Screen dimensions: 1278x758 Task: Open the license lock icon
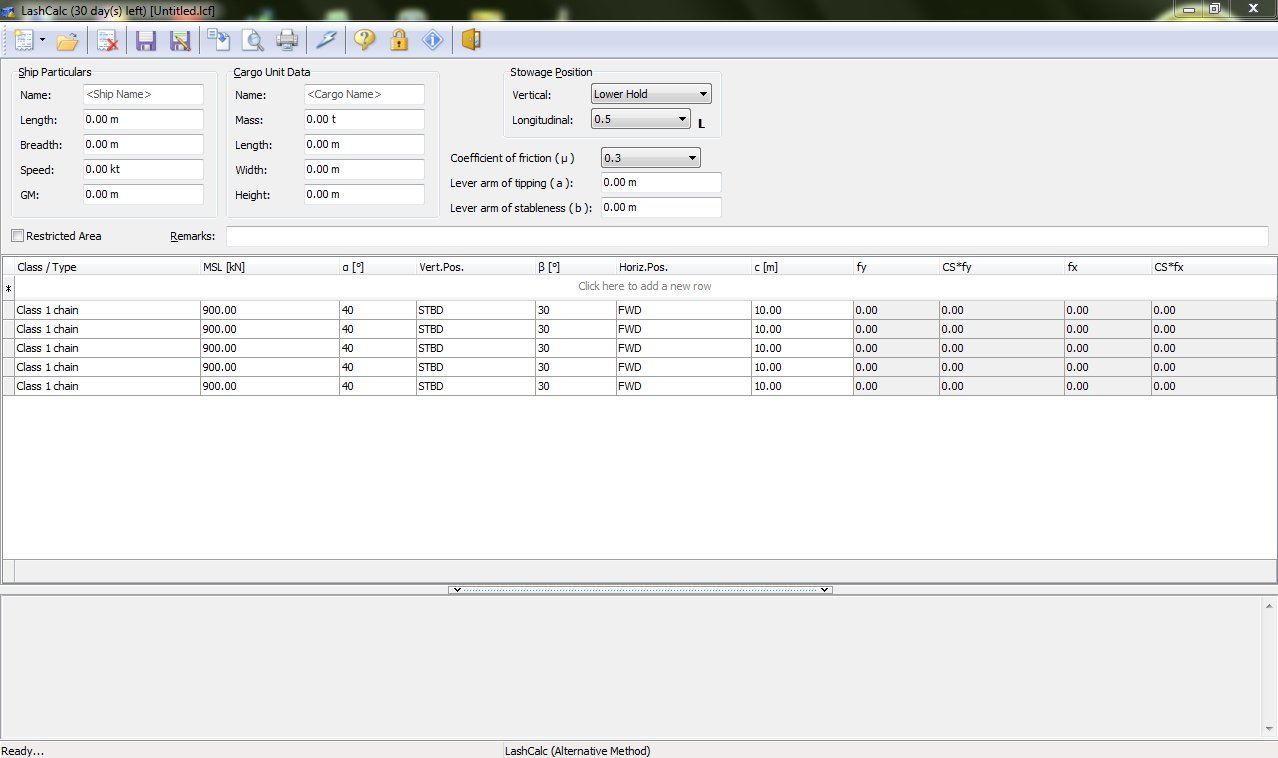399,40
